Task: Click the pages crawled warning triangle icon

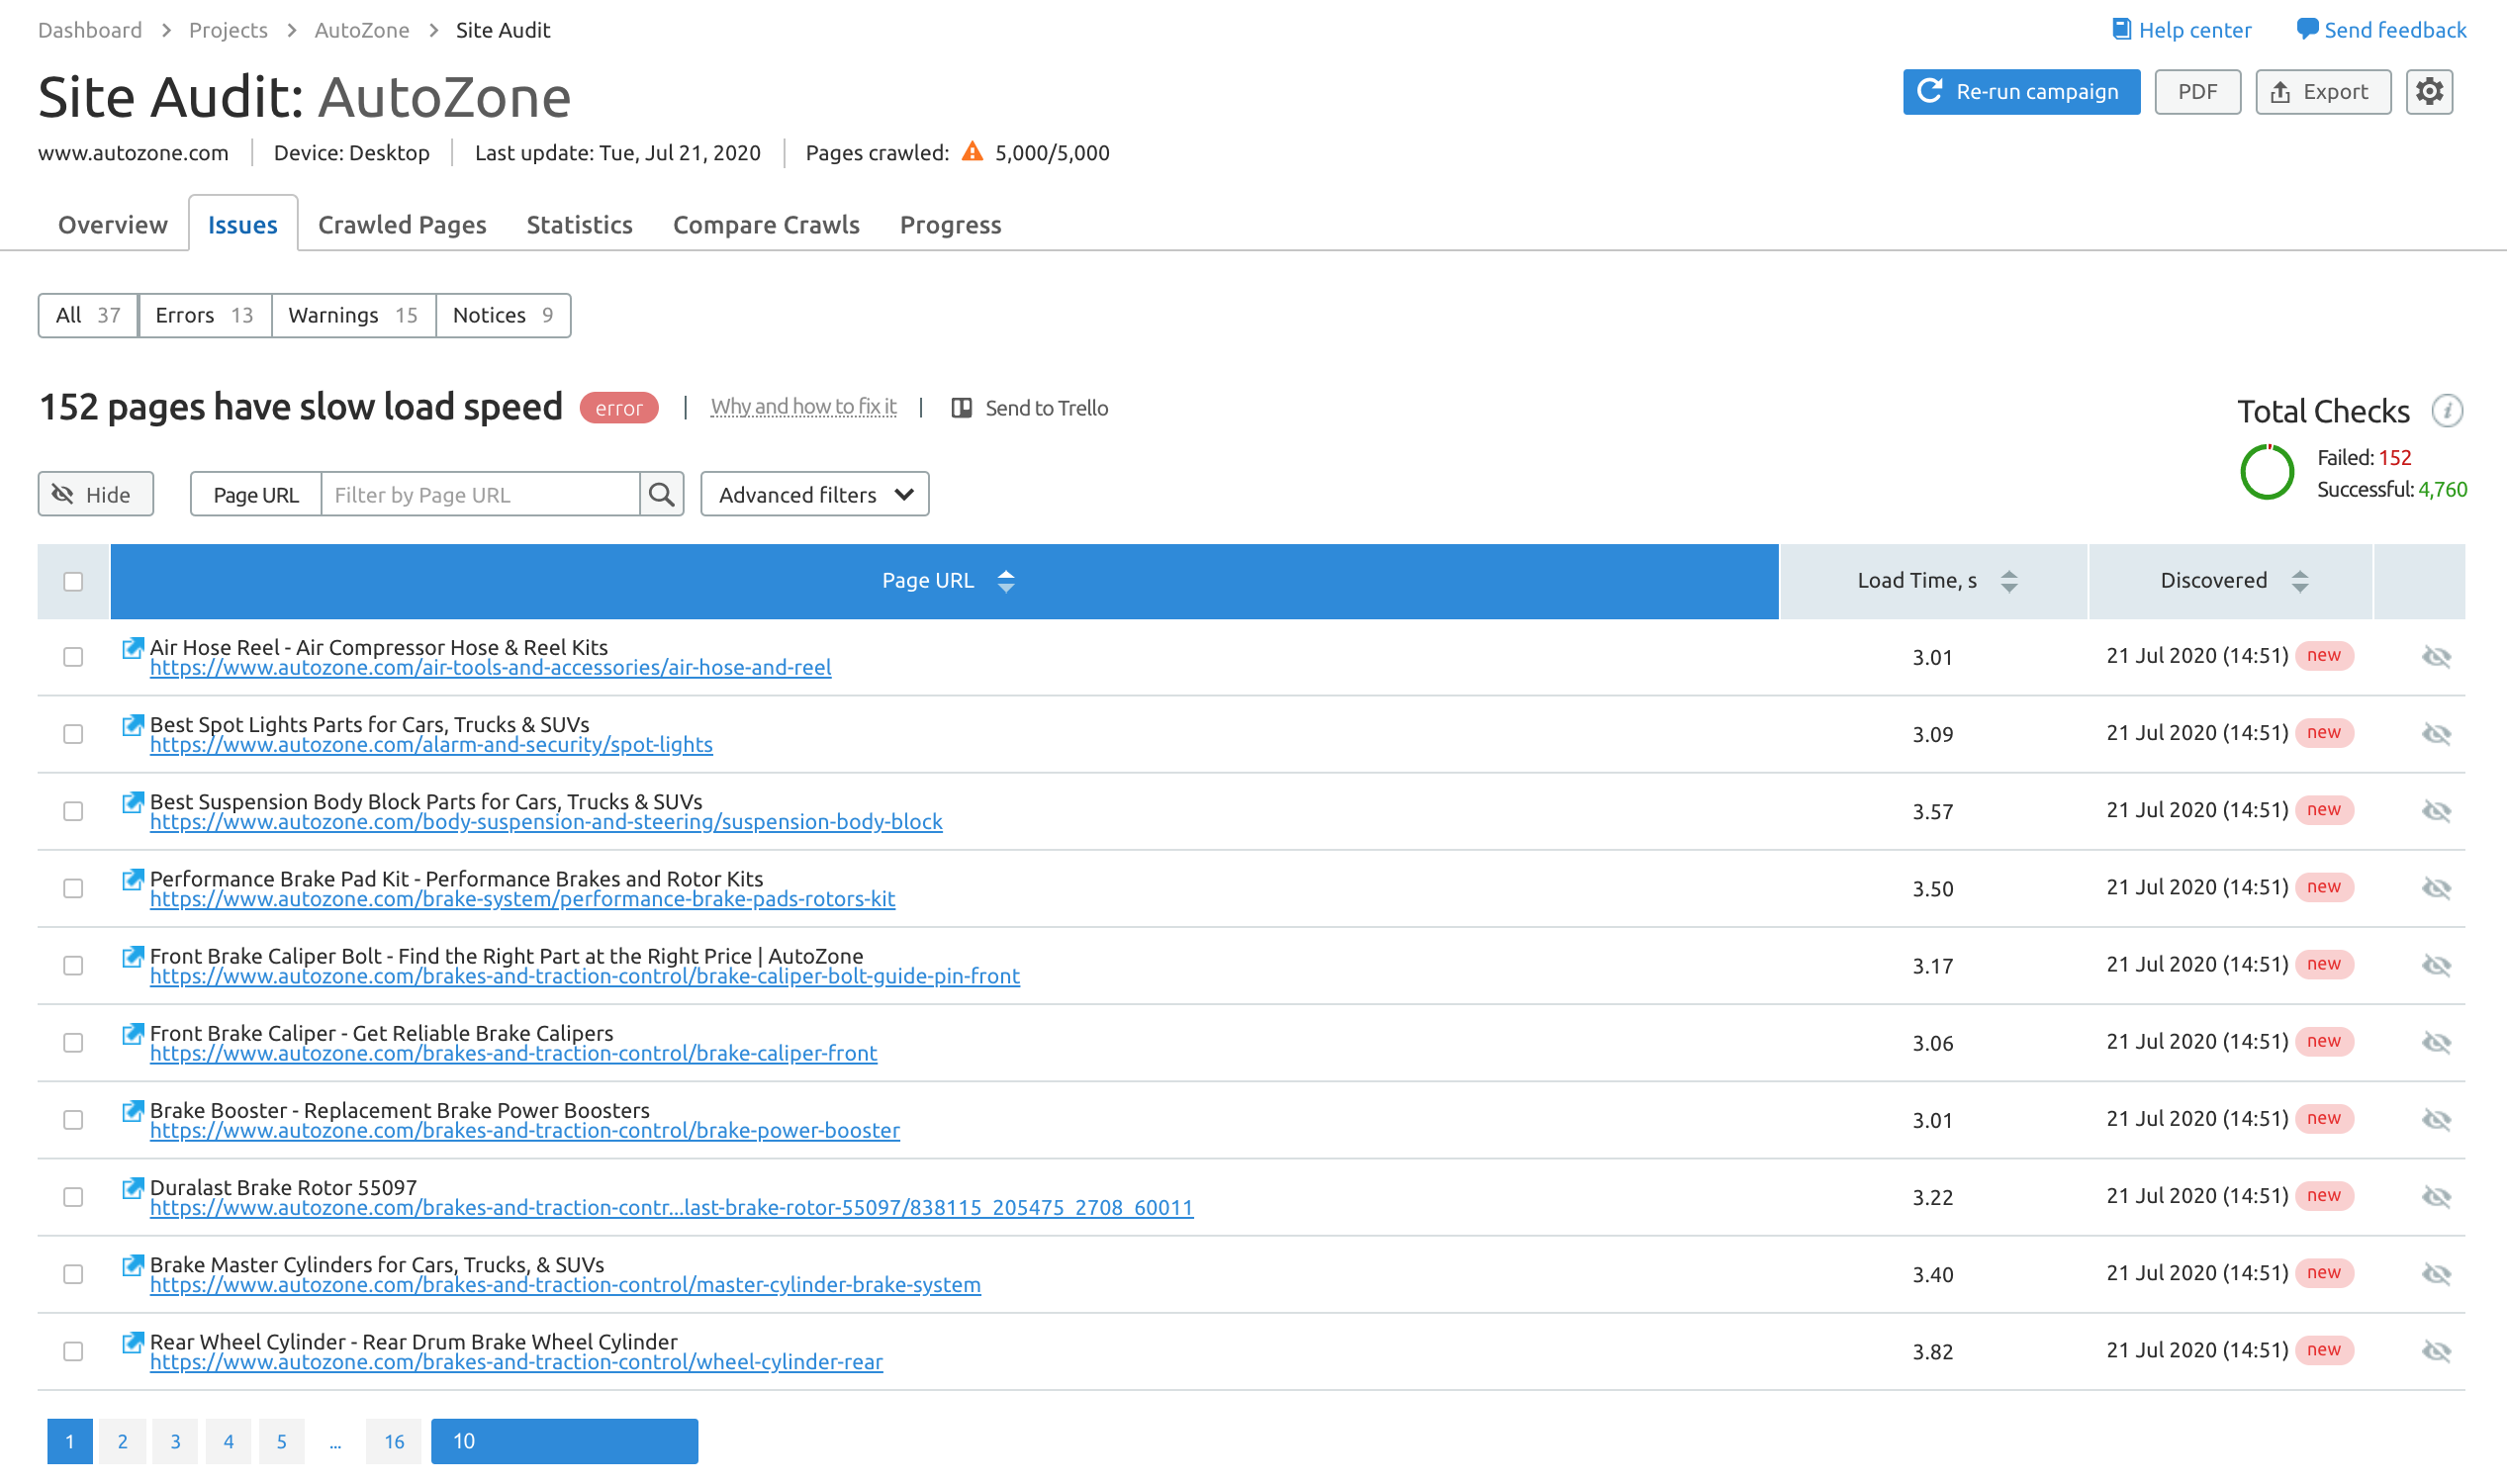Action: point(972,152)
